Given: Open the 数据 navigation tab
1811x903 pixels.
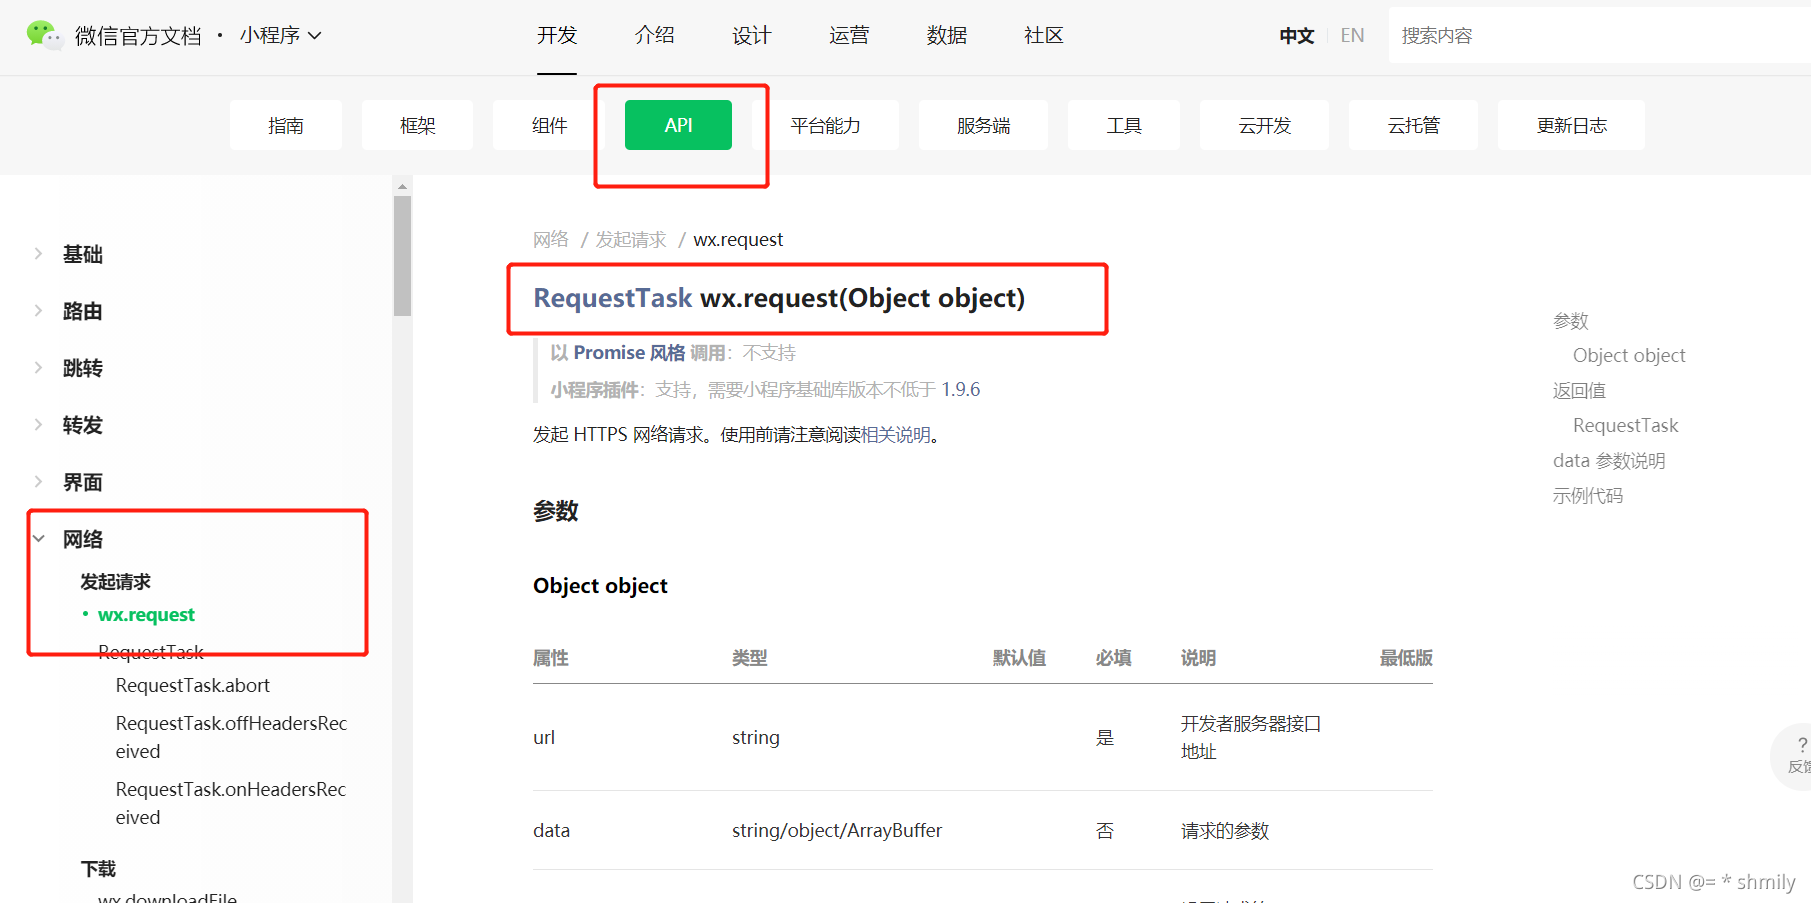Looking at the screenshot, I should (x=946, y=35).
